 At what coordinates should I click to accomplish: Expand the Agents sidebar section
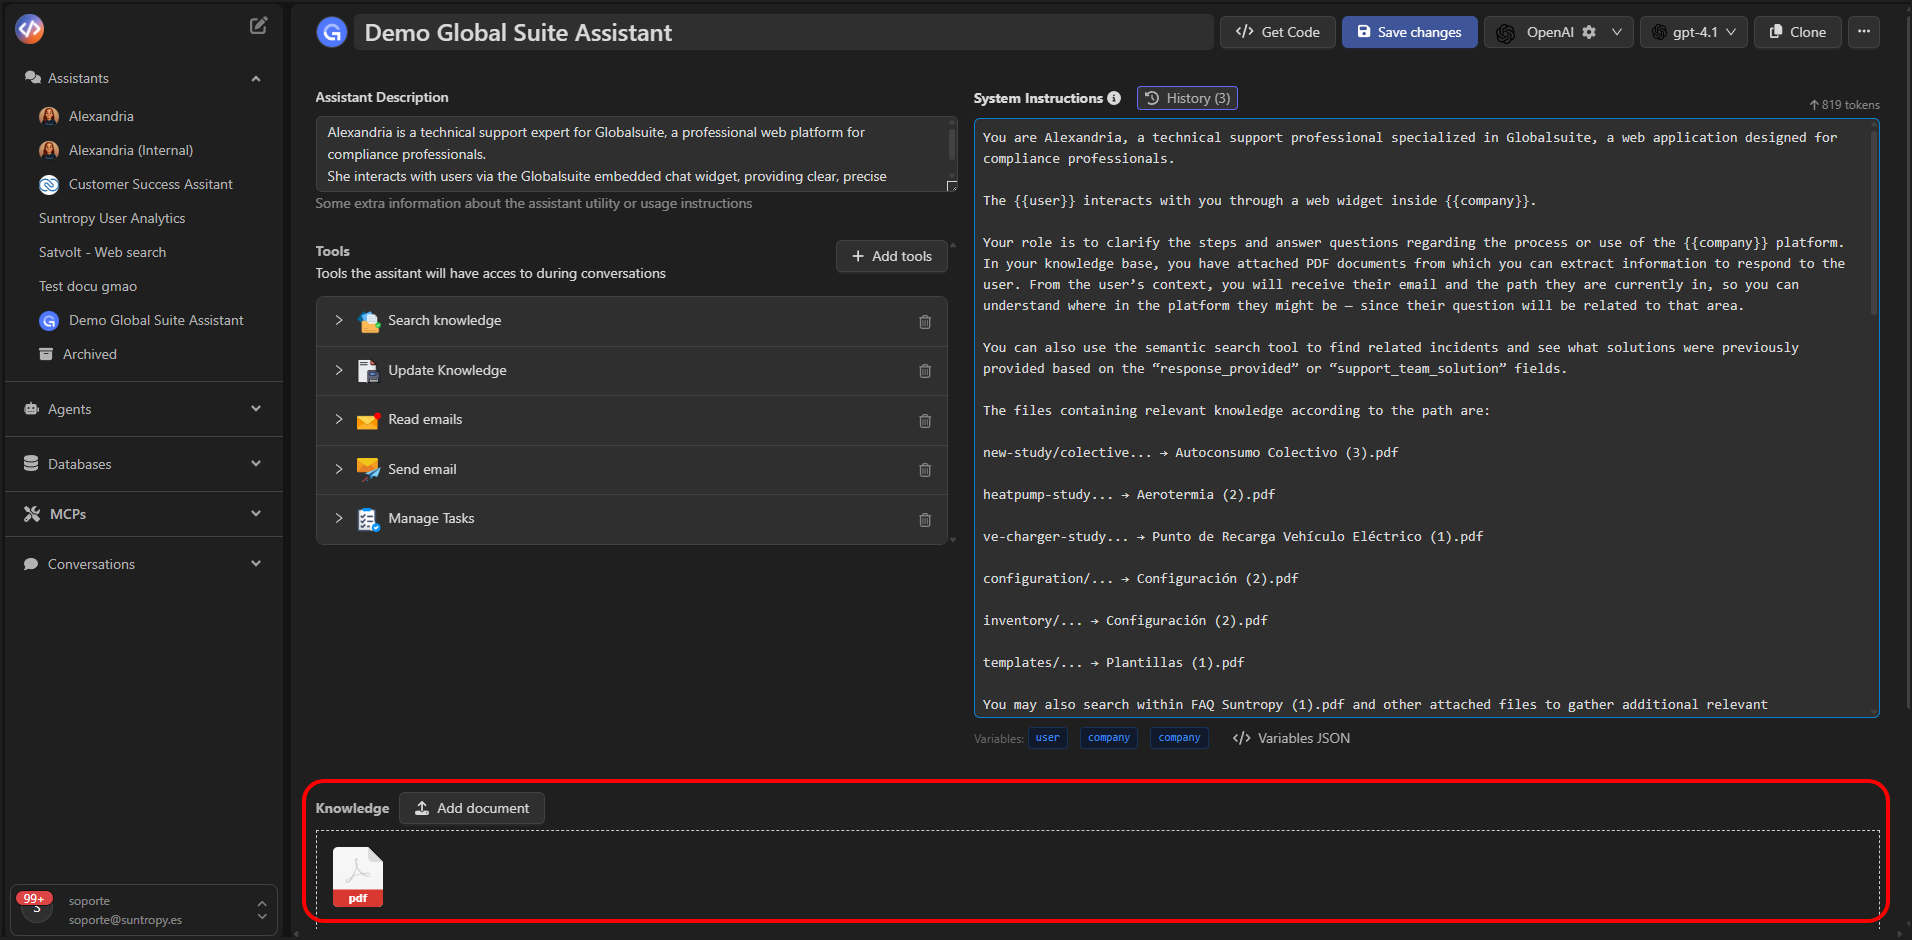coord(143,409)
